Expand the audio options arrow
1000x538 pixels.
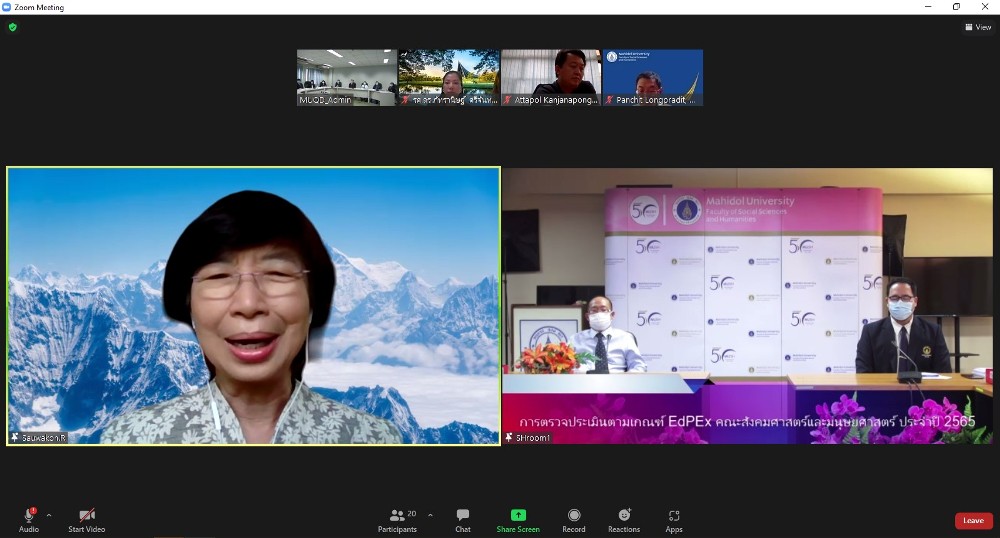click(49, 515)
